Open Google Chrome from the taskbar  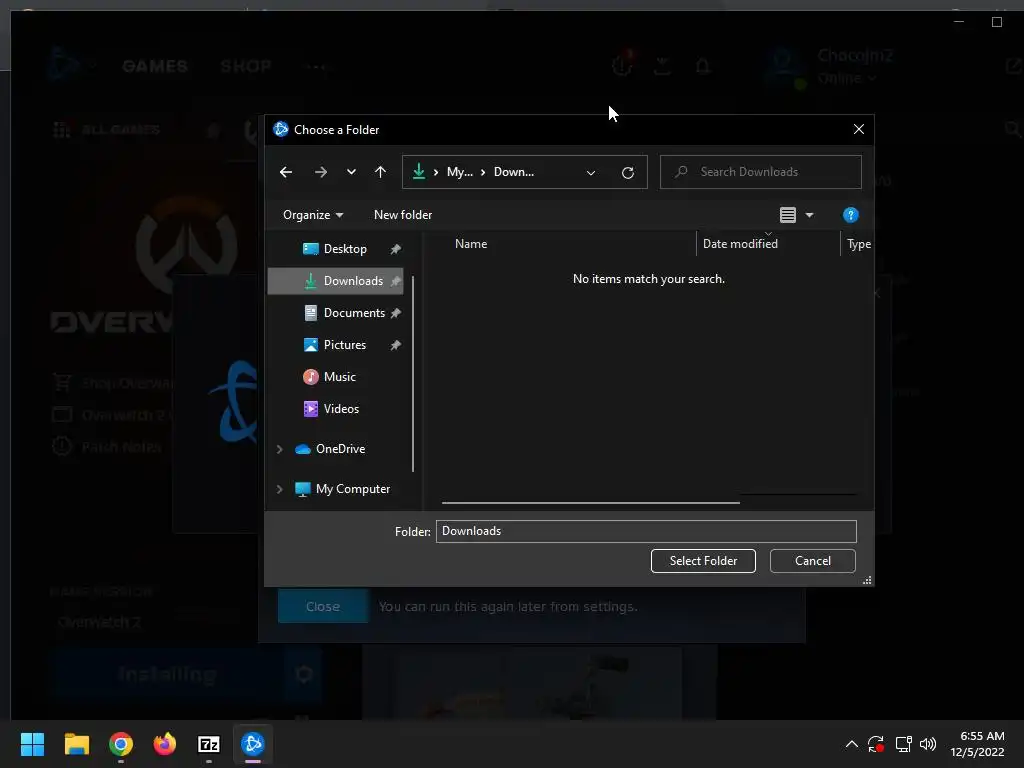(x=121, y=744)
